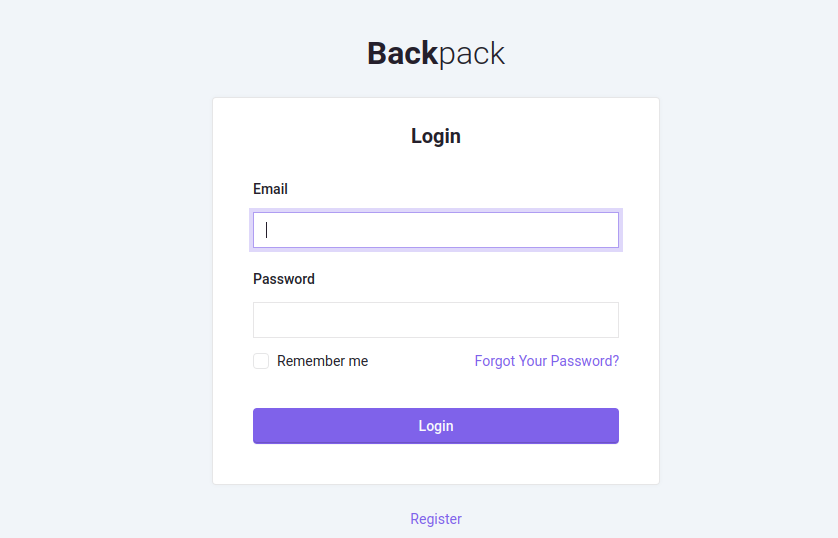Follow the password recovery link
The width and height of the screenshot is (838, 538).
point(547,361)
